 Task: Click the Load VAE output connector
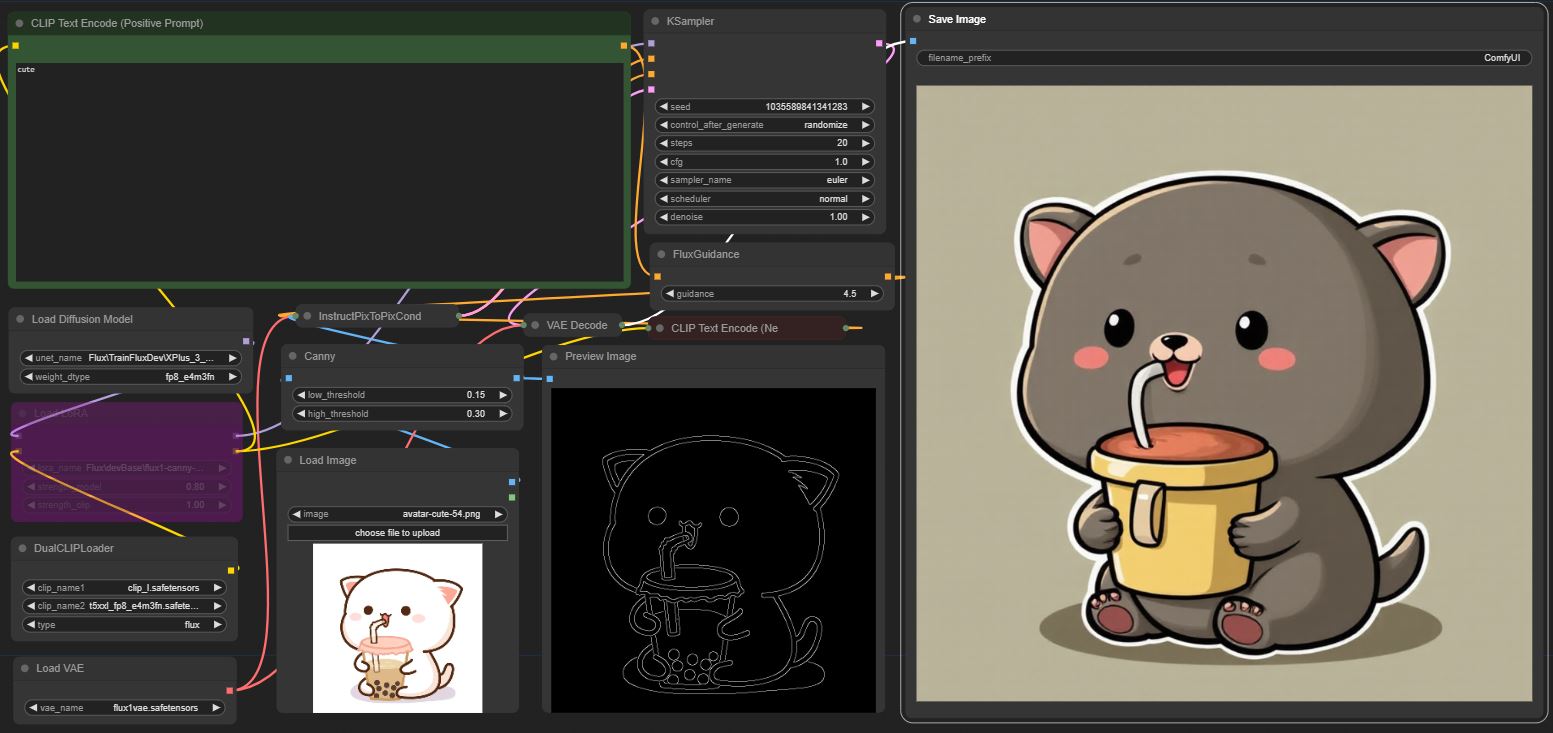click(x=230, y=690)
